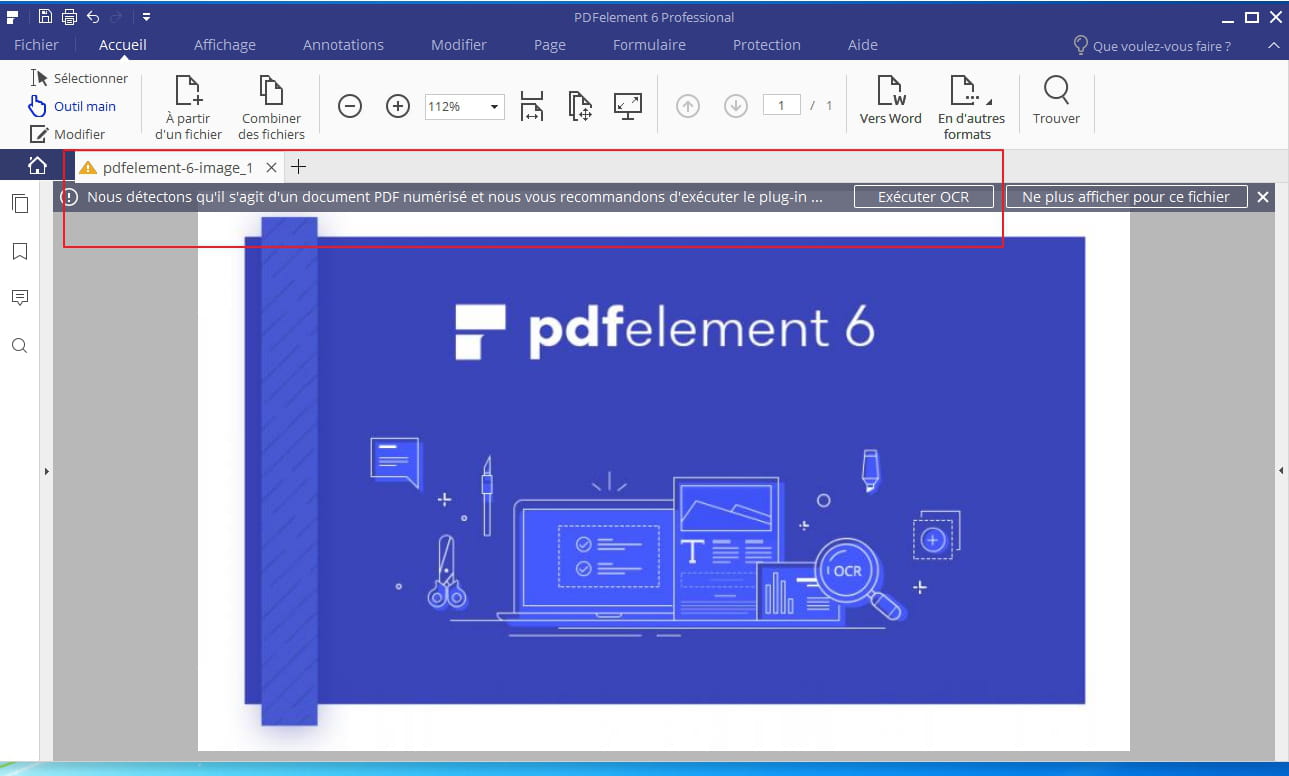The width and height of the screenshot is (1289, 776).
Task: Go to next page with down arrow
Action: click(736, 106)
